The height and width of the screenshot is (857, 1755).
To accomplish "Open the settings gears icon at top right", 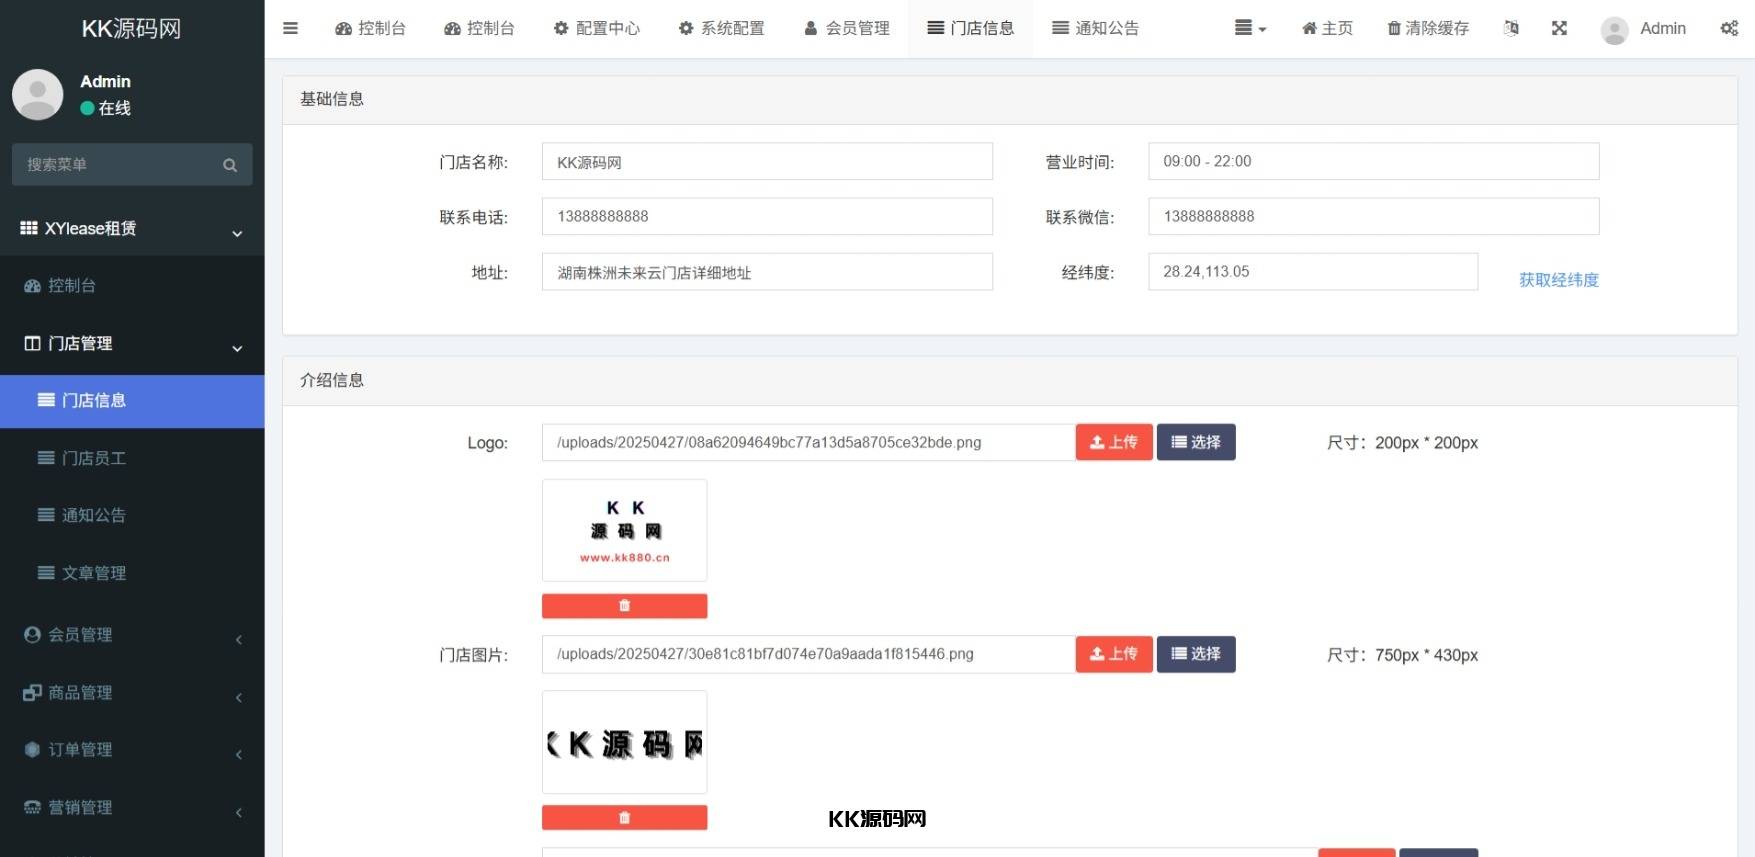I will tap(1729, 28).
